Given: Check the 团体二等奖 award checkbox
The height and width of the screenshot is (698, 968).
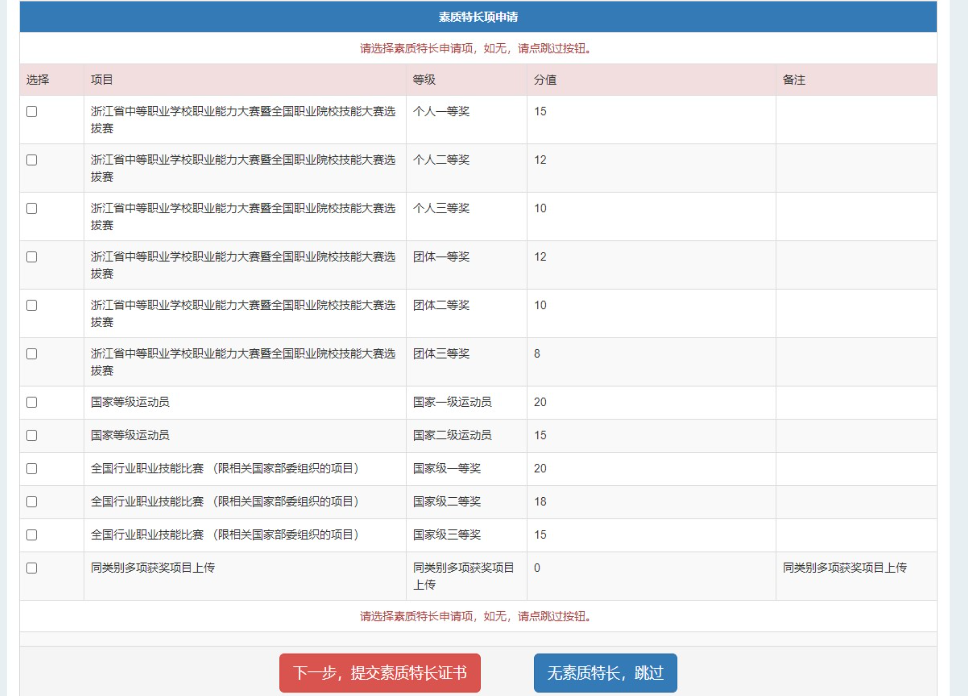Looking at the screenshot, I should pyautogui.click(x=32, y=305).
